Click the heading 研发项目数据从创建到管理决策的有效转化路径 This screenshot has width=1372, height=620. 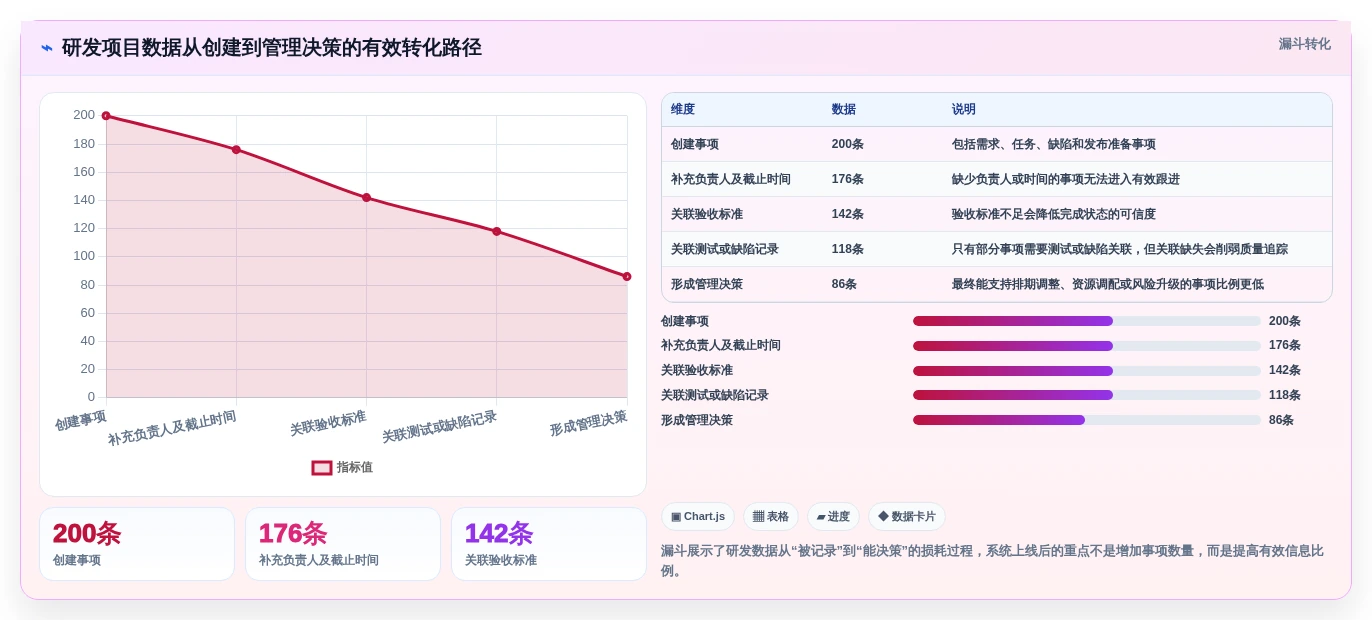coord(272,48)
